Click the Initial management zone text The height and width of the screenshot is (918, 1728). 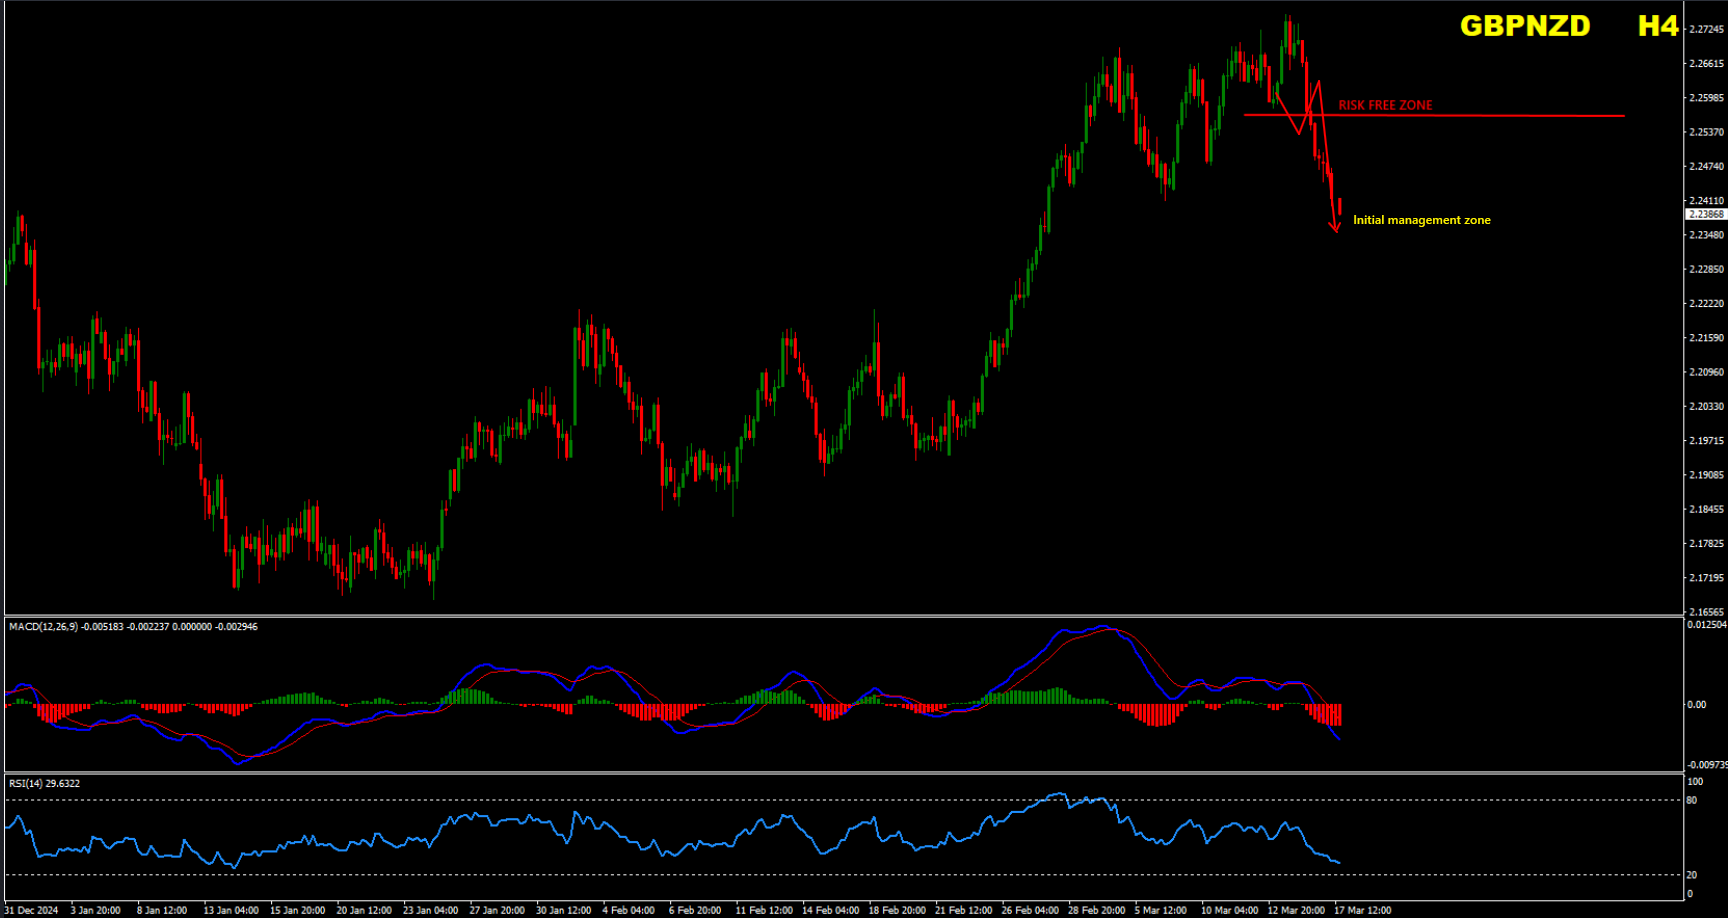click(x=1421, y=220)
